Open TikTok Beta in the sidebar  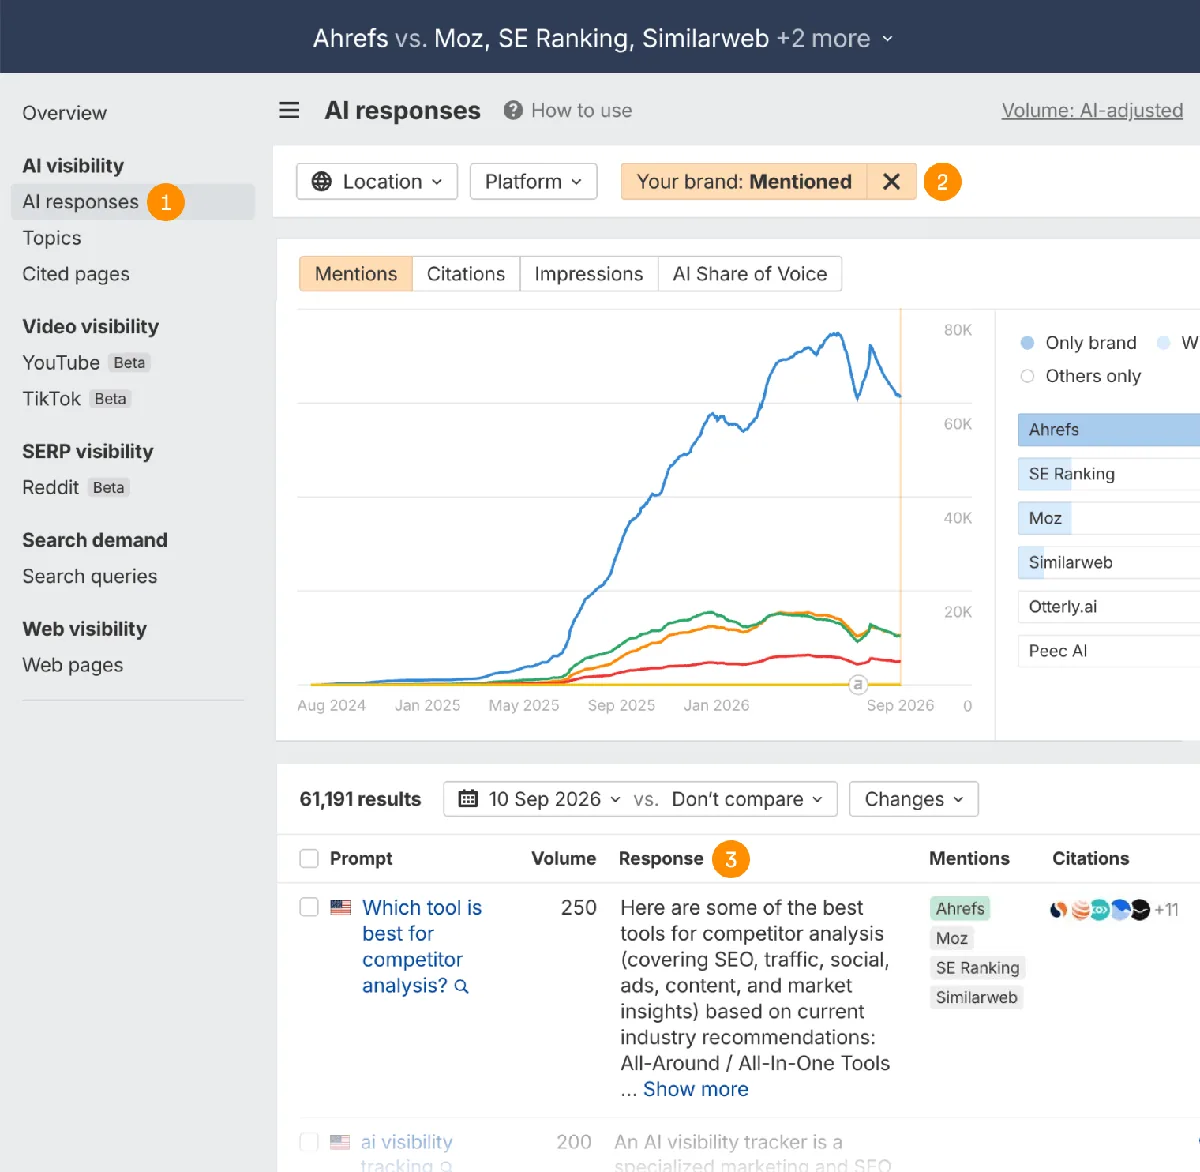77,399
